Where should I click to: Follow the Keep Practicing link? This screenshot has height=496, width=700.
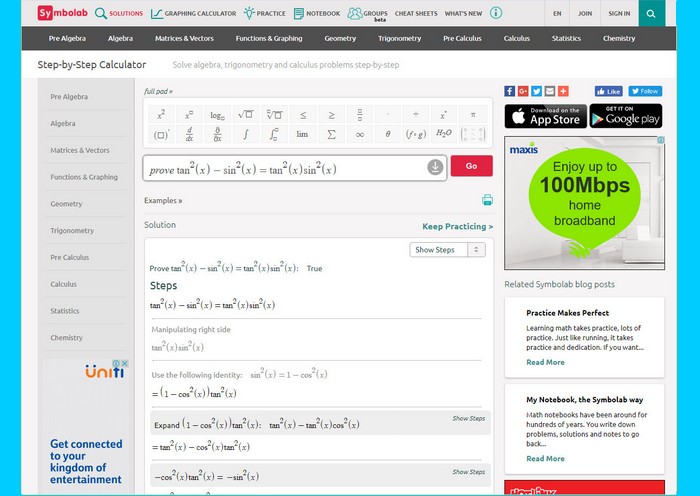(x=457, y=226)
